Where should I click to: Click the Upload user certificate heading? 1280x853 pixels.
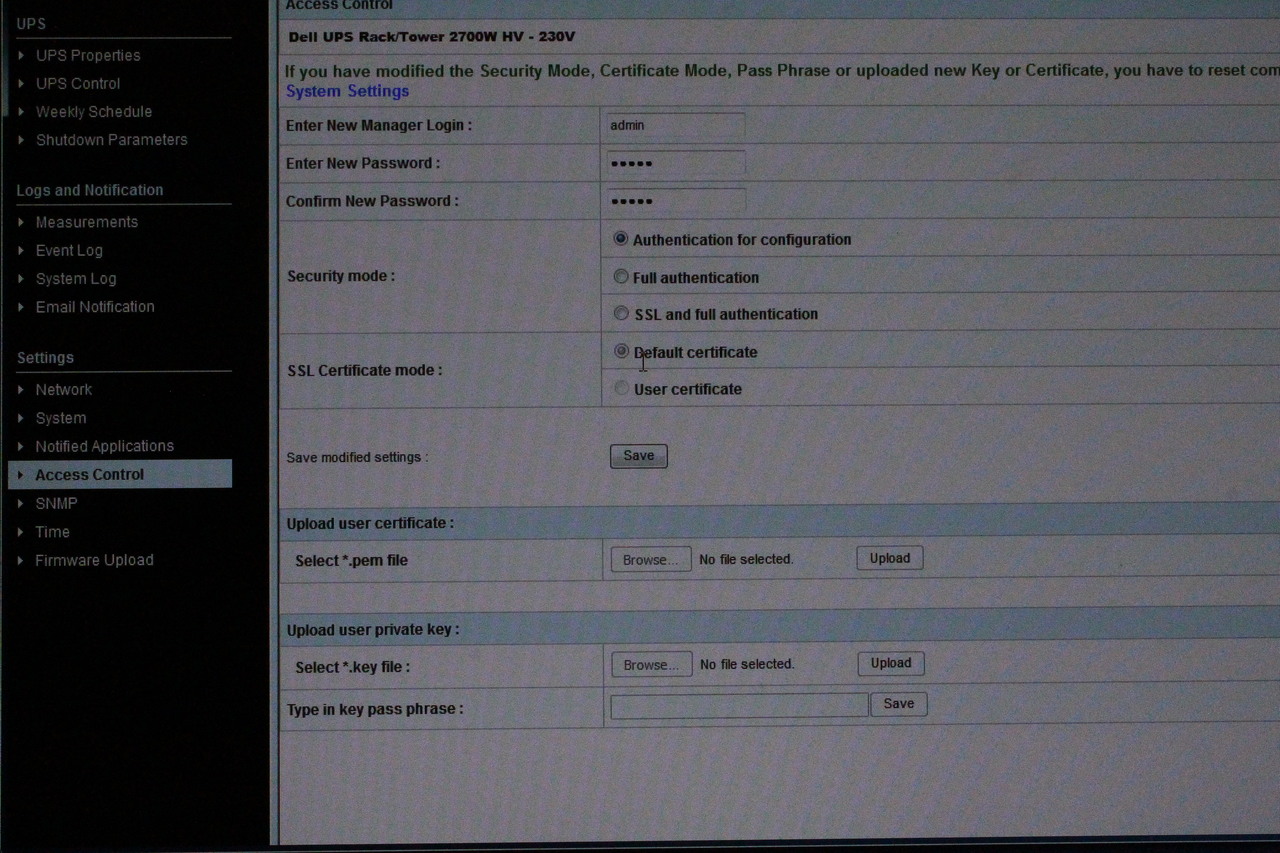tap(370, 523)
